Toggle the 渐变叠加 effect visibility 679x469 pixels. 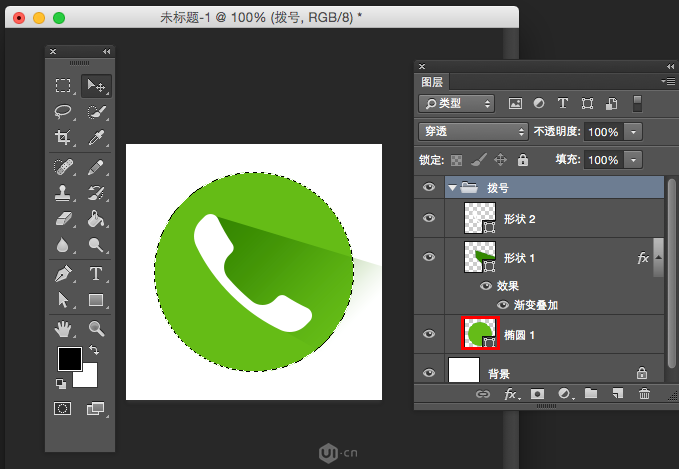pyautogui.click(x=502, y=305)
